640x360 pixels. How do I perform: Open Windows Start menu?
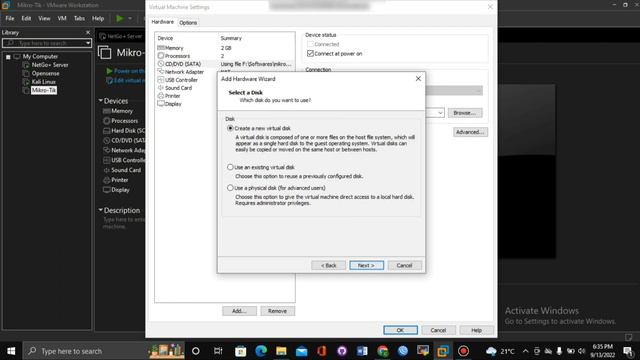(x=11, y=351)
